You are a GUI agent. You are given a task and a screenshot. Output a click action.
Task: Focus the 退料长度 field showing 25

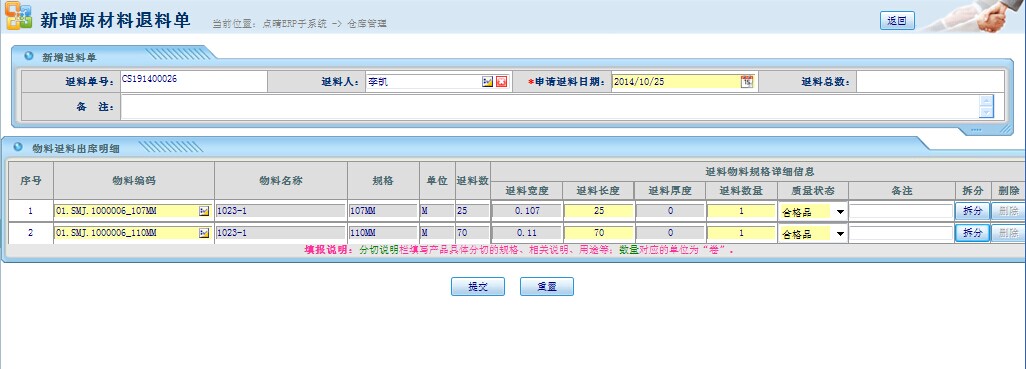point(599,211)
